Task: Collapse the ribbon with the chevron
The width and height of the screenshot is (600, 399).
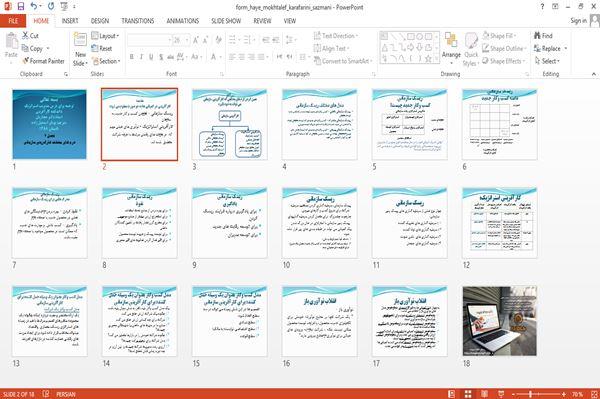Action: coord(593,74)
